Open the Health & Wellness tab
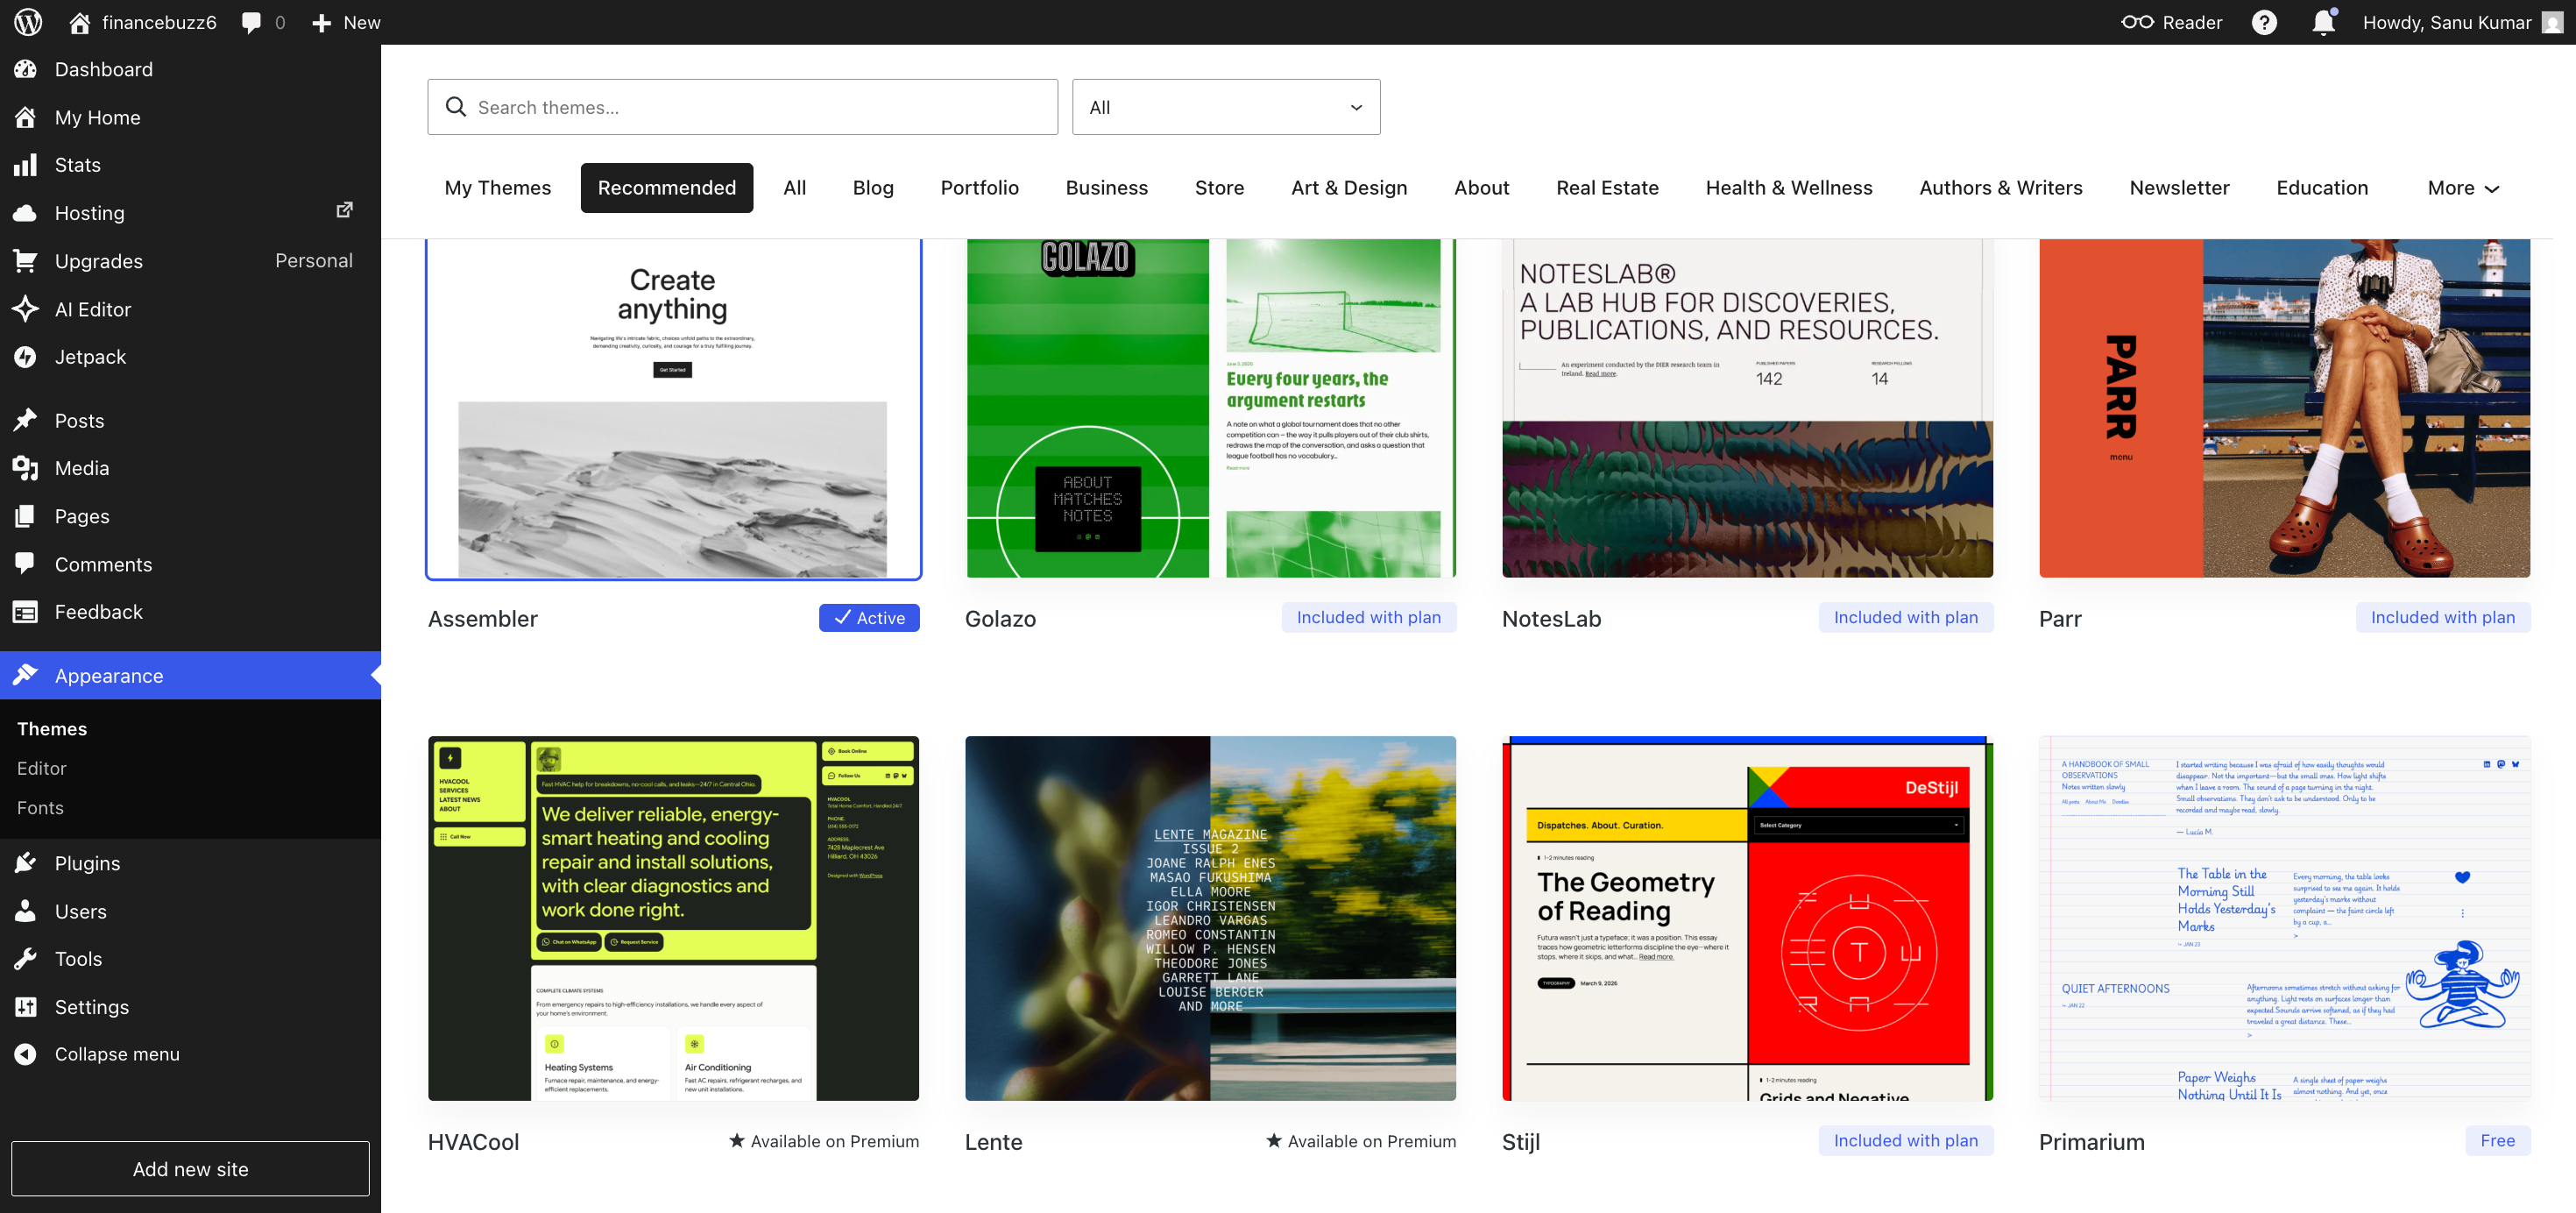This screenshot has height=1213, width=2576. click(x=1789, y=188)
